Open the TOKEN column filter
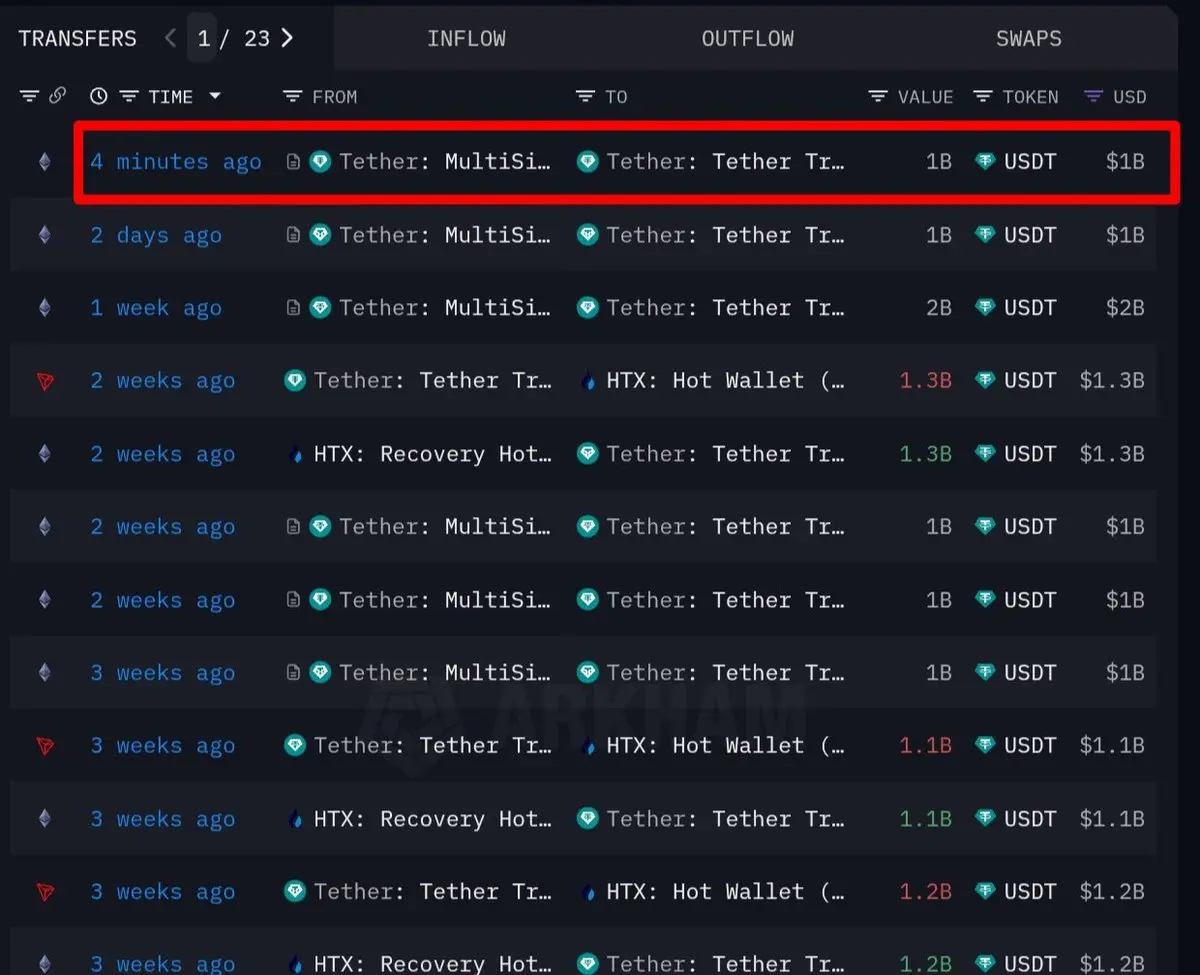1200x975 pixels. [983, 96]
